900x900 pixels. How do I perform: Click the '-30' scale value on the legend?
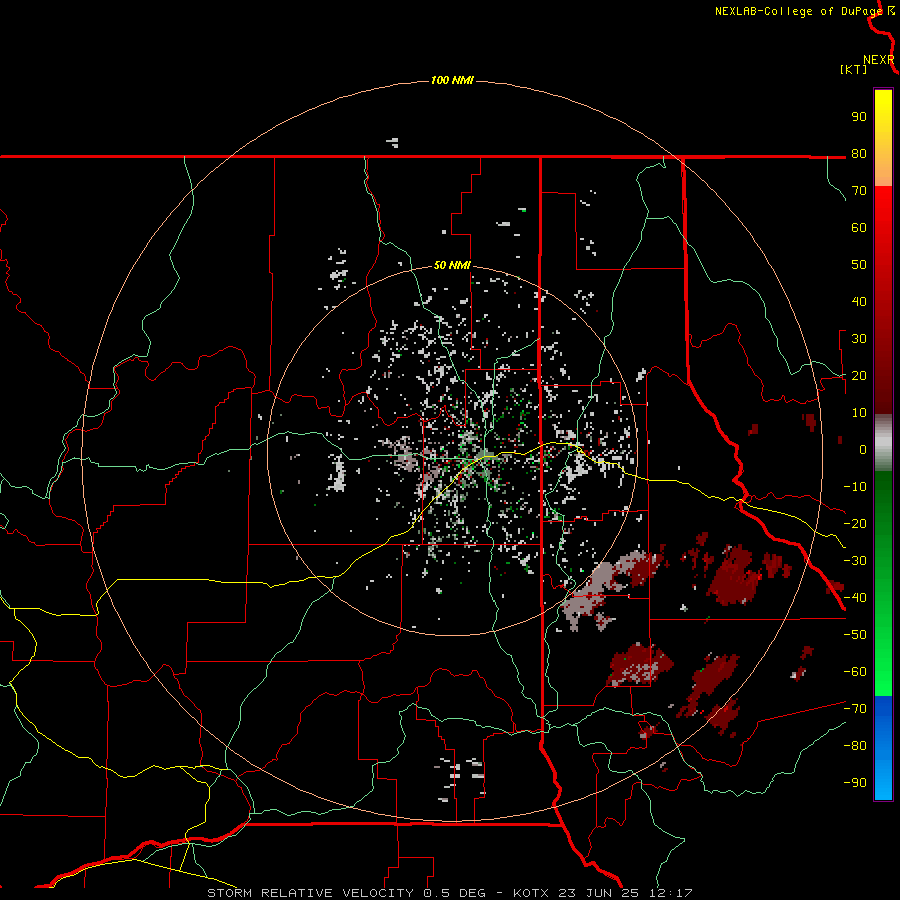tap(855, 561)
